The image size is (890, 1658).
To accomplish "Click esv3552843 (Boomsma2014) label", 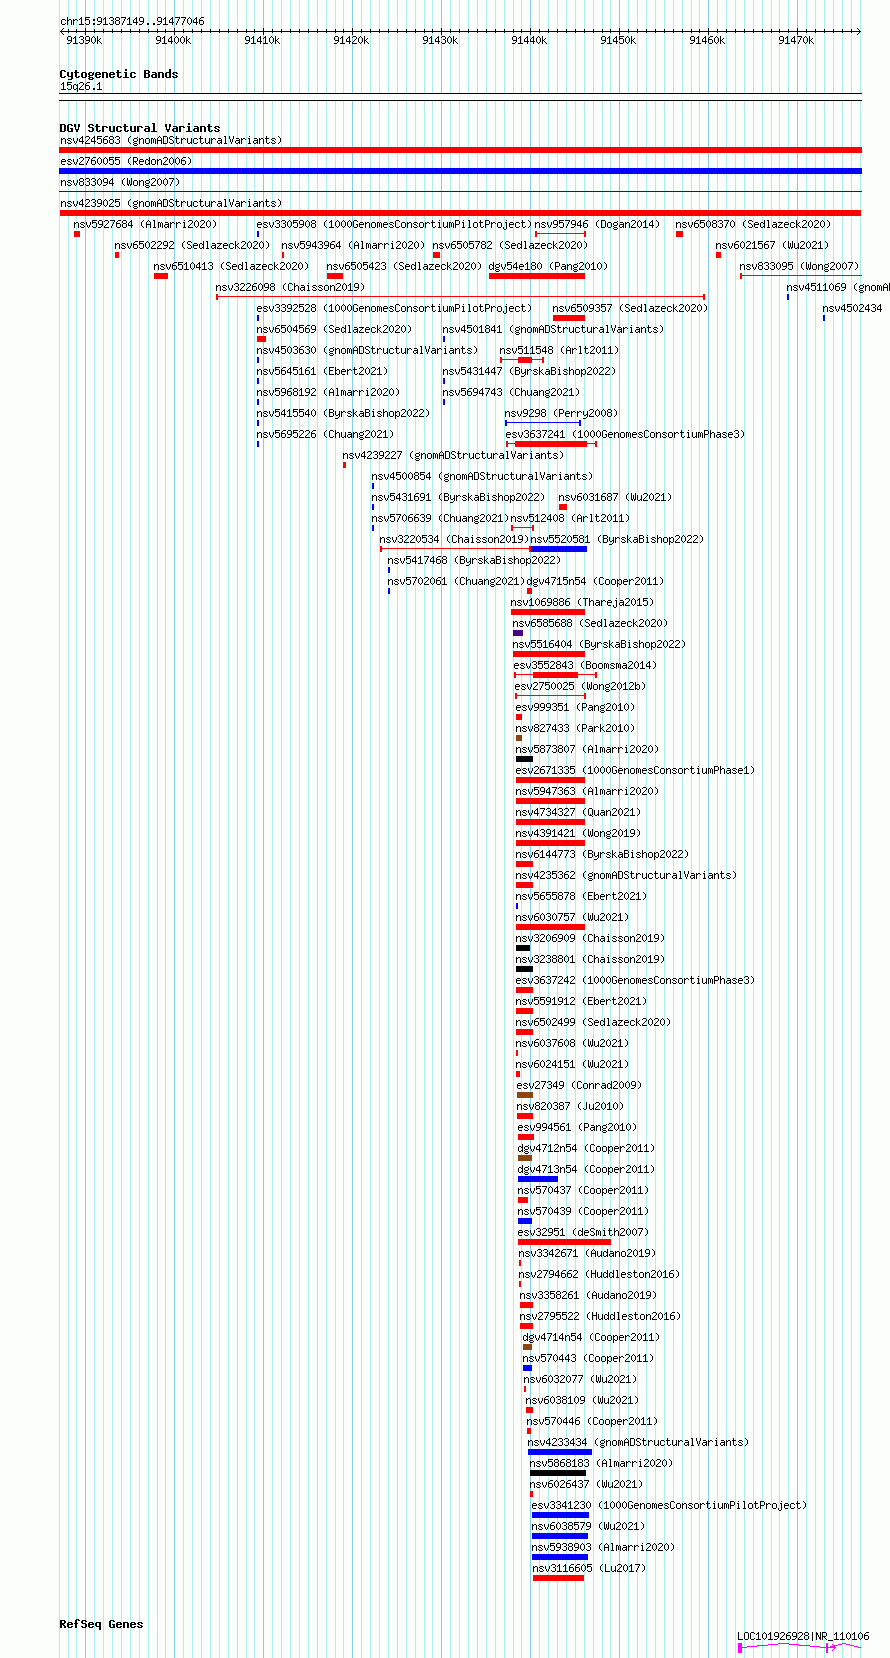I will (585, 665).
